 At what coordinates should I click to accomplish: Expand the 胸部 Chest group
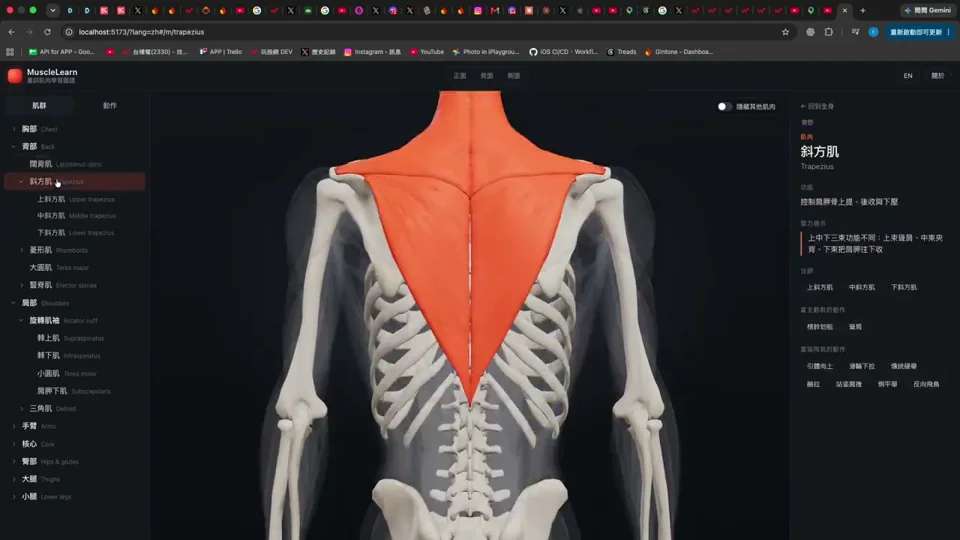click(14, 129)
